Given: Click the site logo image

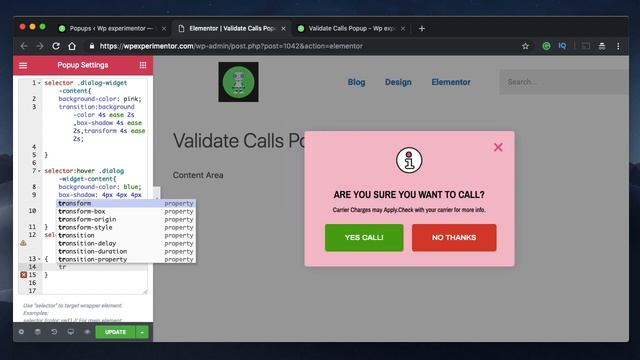Looking at the screenshot, I should coord(238,82).
